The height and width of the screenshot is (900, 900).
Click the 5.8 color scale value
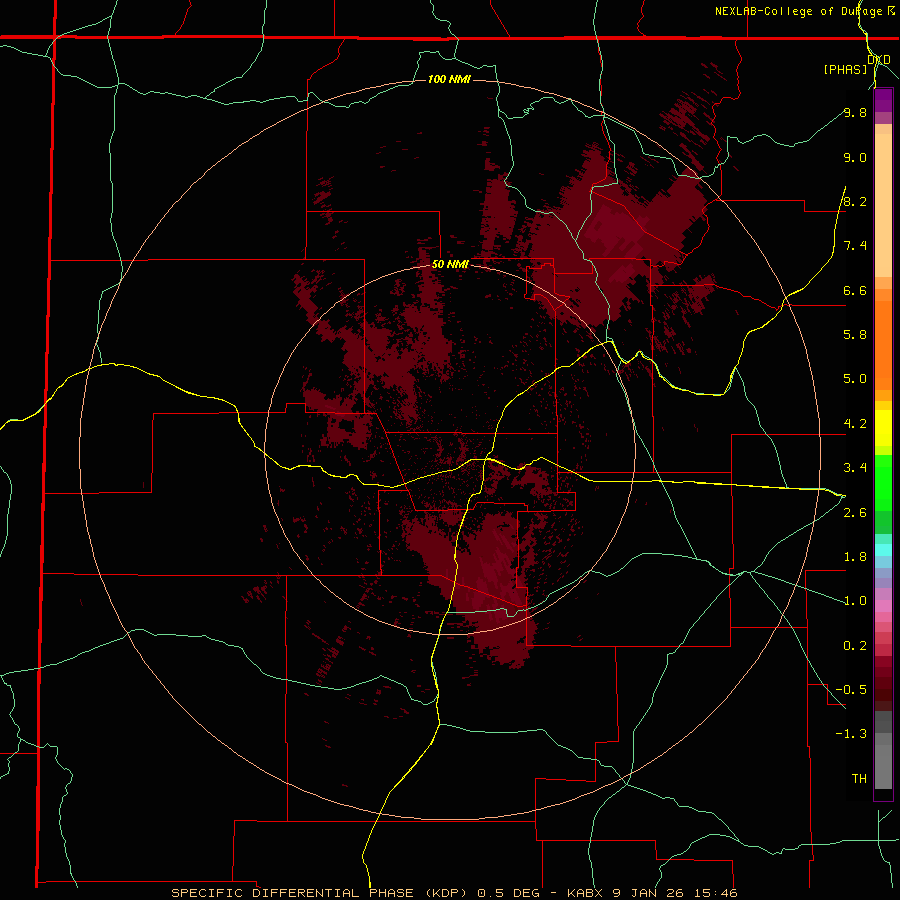coord(855,335)
